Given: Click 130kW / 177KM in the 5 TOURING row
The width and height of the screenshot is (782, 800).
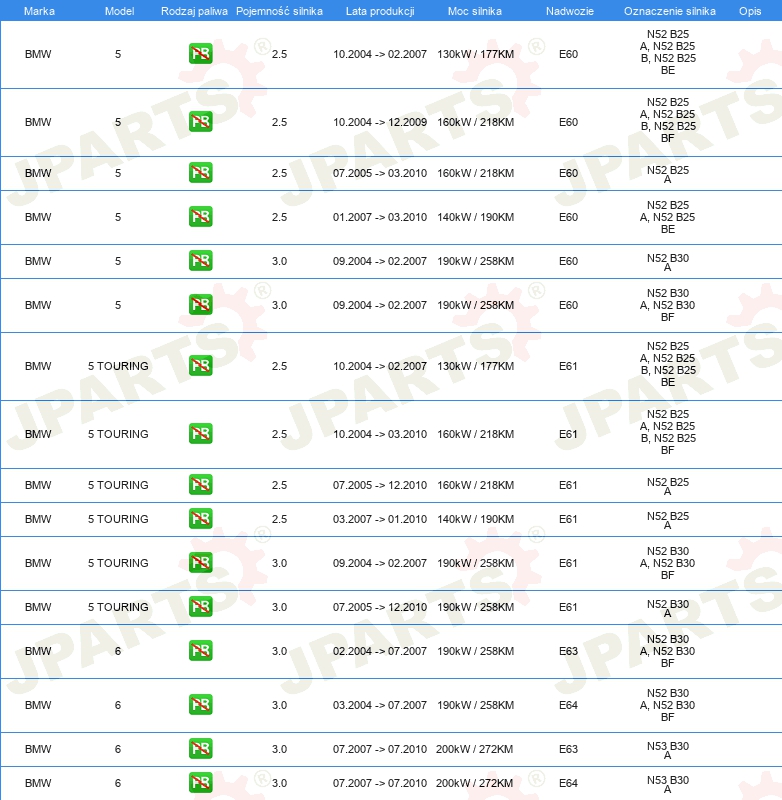Looking at the screenshot, I should pos(475,366).
